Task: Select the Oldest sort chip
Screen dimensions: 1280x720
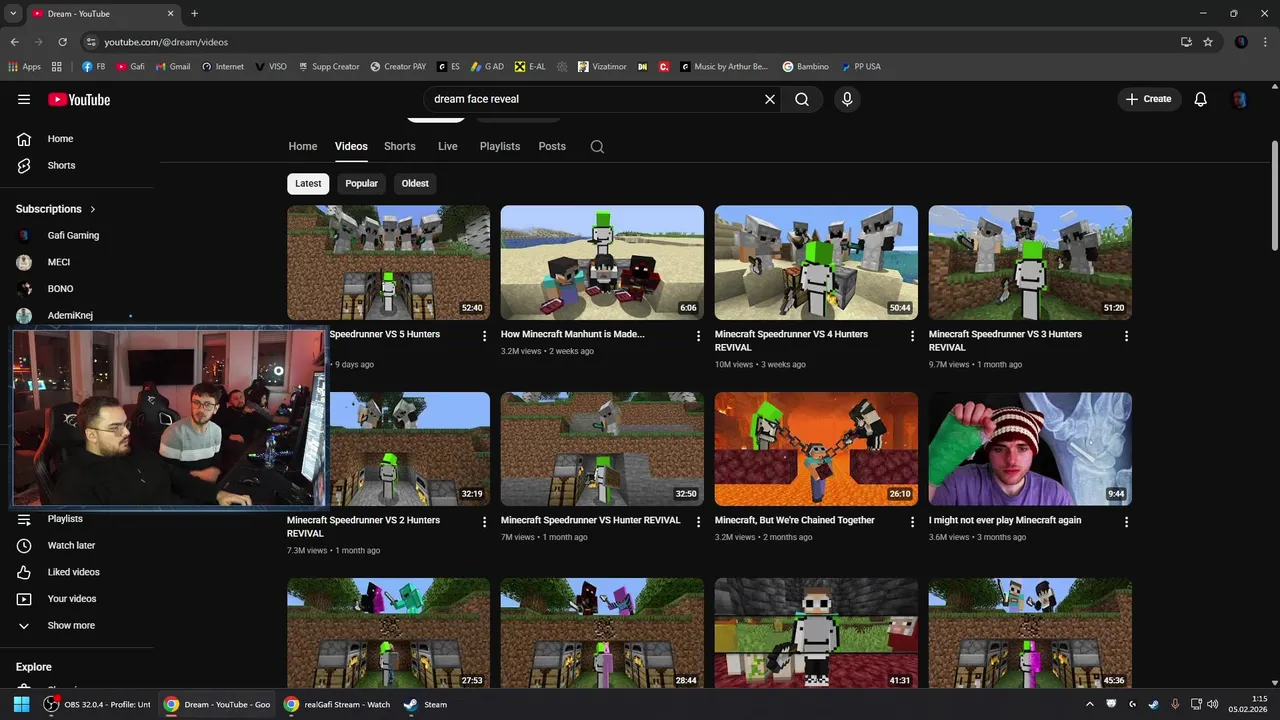Action: pyautogui.click(x=415, y=183)
